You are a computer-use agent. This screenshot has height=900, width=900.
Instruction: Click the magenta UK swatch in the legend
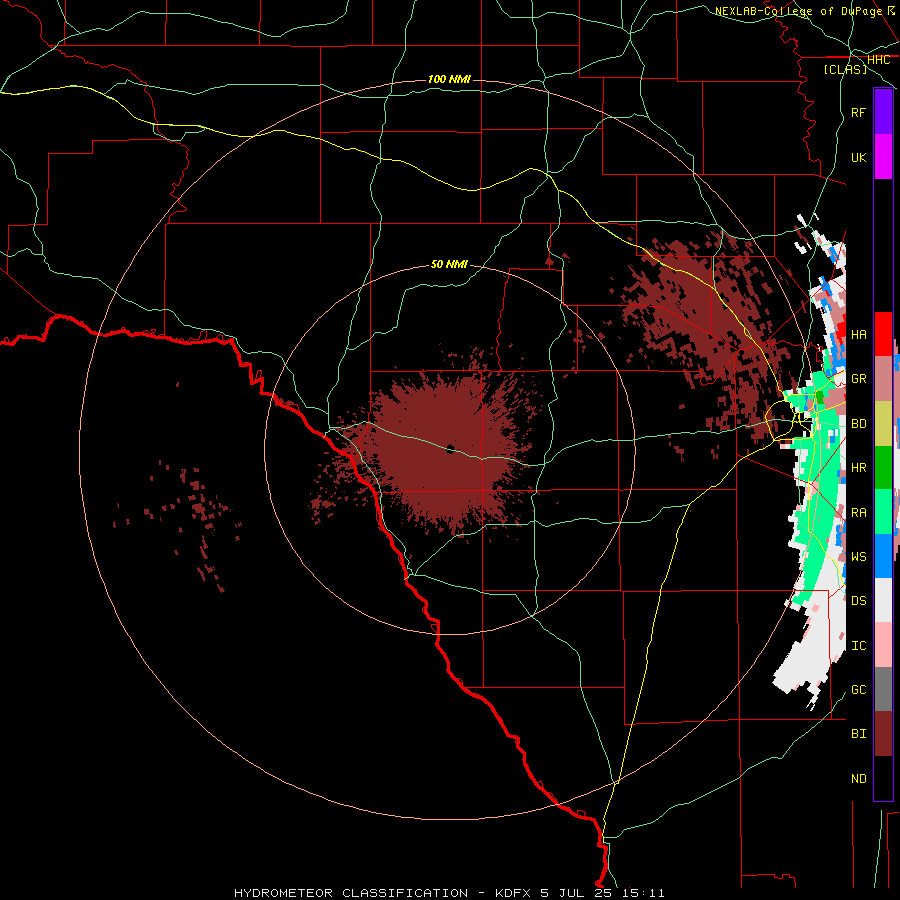(883, 157)
